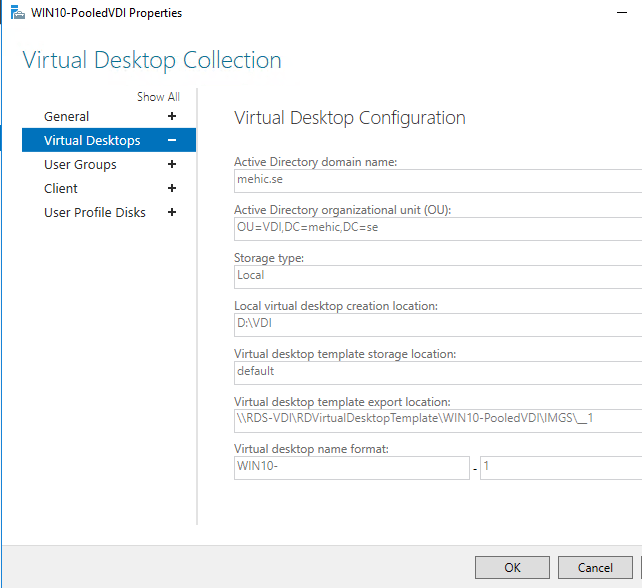
Task: Click the local virtual desktop creation location field
Action: point(437,323)
